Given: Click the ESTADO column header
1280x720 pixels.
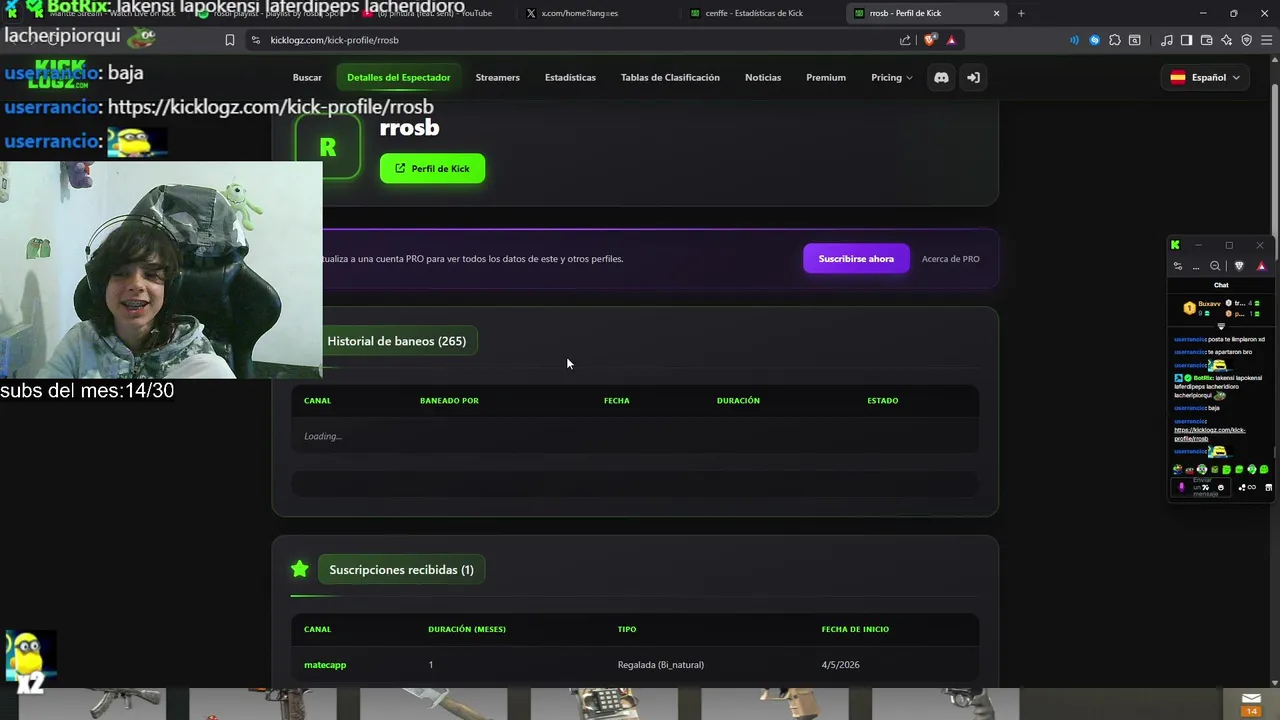Looking at the screenshot, I should 883,401.
